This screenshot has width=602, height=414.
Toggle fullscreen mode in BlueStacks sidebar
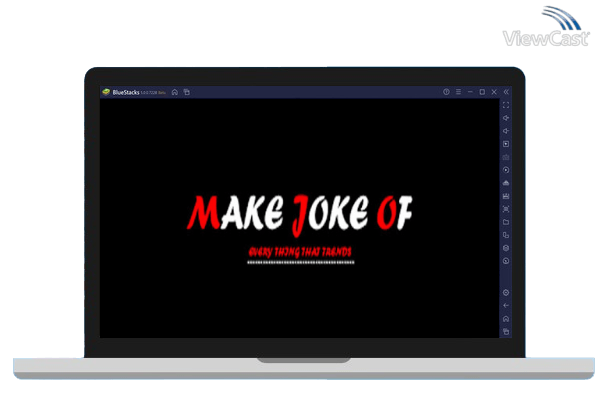(x=506, y=105)
